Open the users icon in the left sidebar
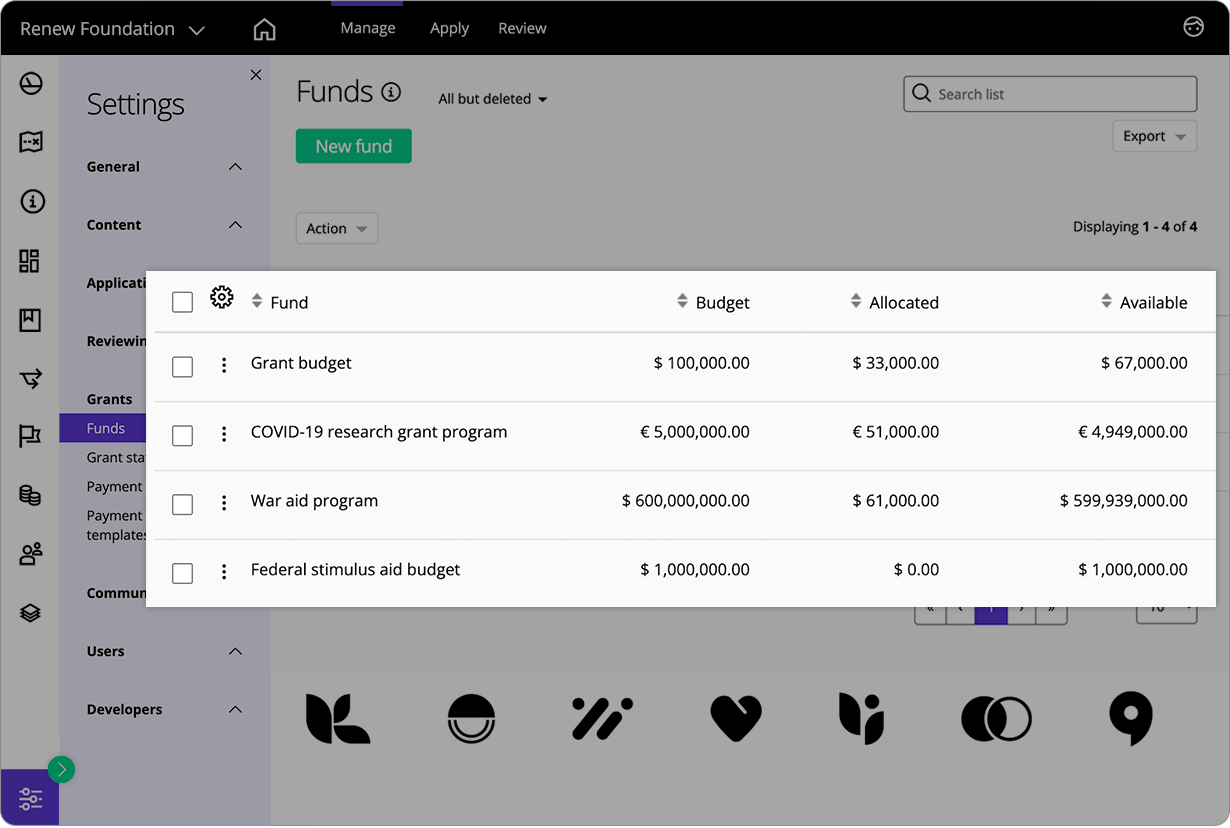 point(31,553)
